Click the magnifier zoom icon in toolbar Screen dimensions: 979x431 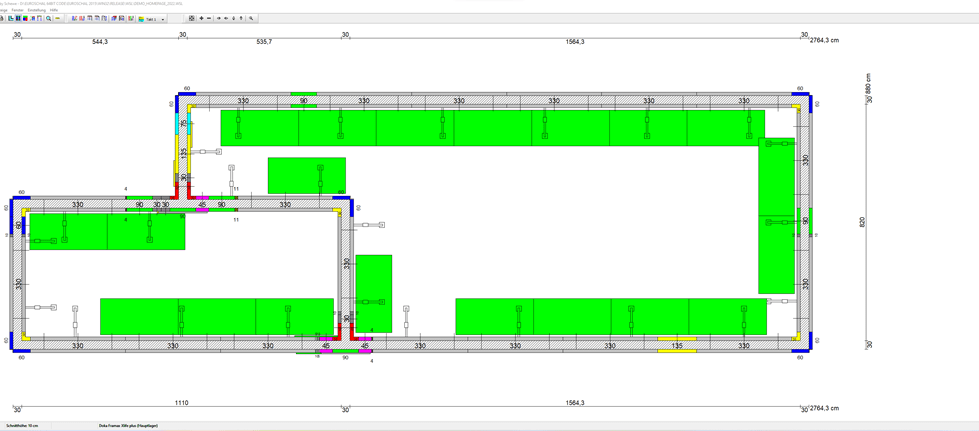[48, 18]
